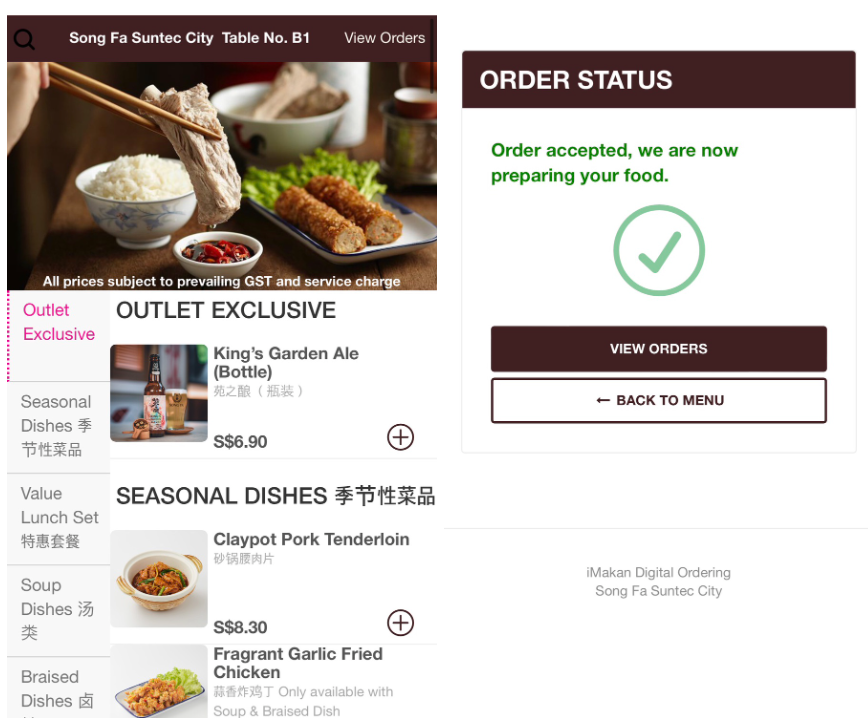This screenshot has height=718, width=868.
Task: Click the BACK TO MENU button
Action: pyautogui.click(x=659, y=400)
